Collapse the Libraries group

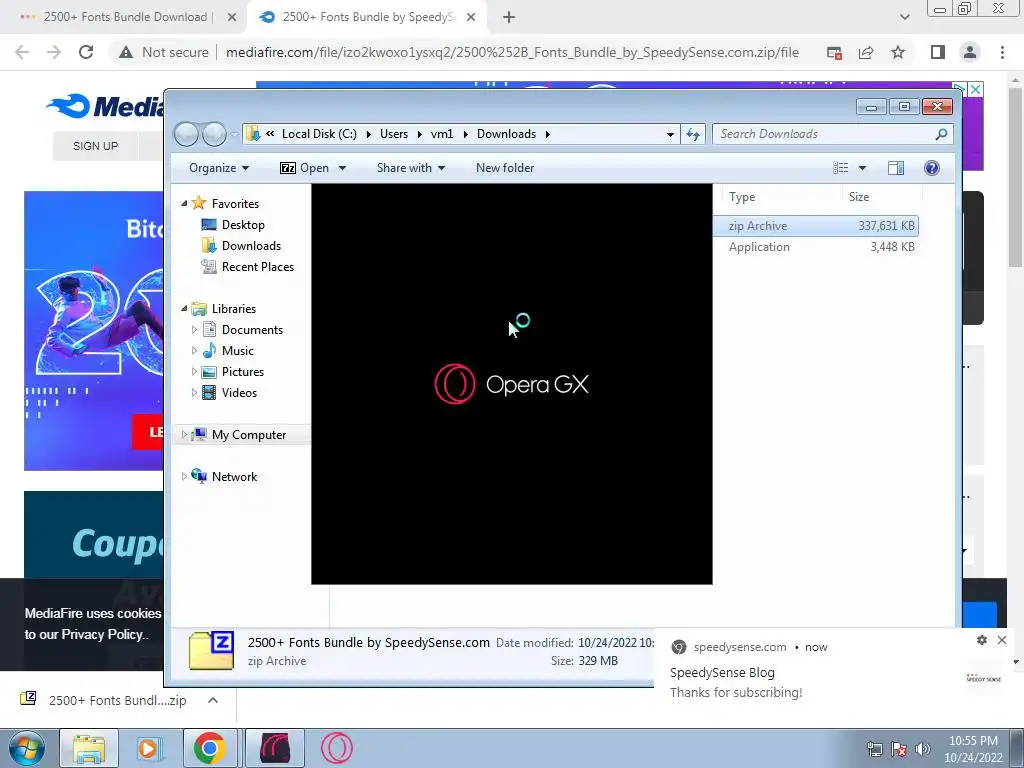184,308
